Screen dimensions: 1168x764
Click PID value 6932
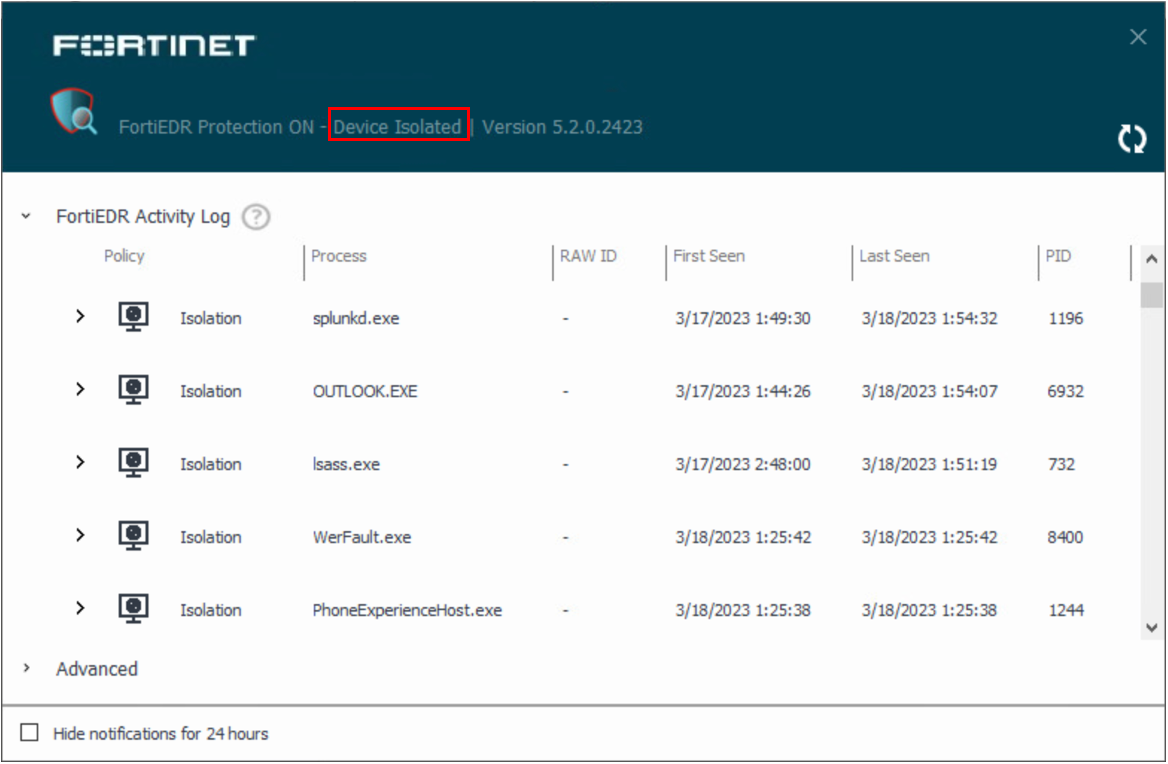coord(1066,392)
